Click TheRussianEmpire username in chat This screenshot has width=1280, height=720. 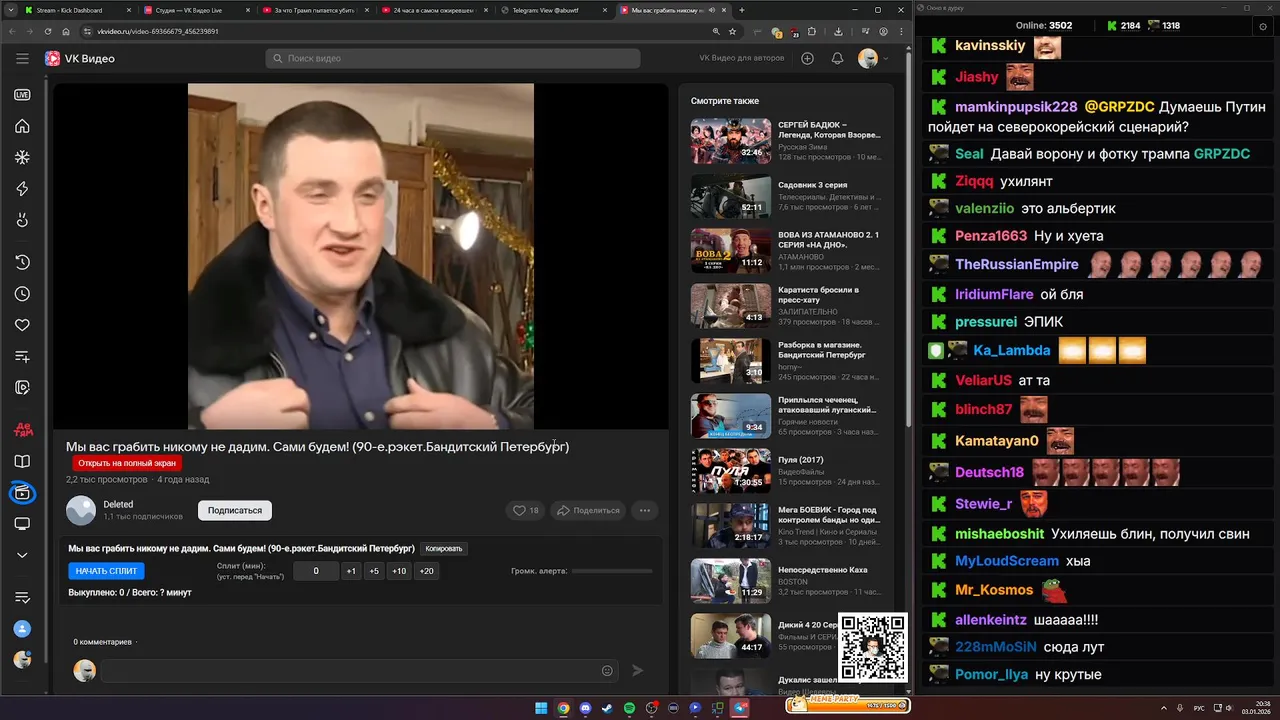[x=1017, y=265]
